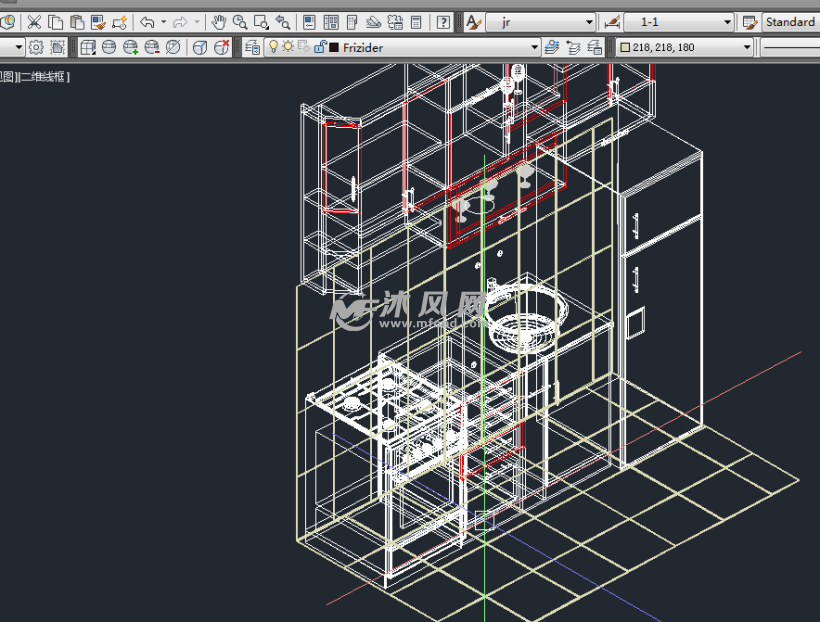The width and height of the screenshot is (820, 622).
Task: Click the Make Object's Layer Current icon
Action: pos(553,46)
